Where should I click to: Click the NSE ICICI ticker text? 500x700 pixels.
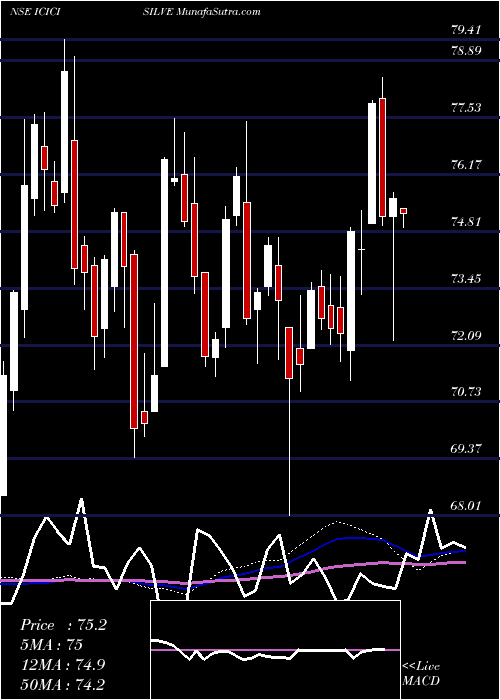35,12
